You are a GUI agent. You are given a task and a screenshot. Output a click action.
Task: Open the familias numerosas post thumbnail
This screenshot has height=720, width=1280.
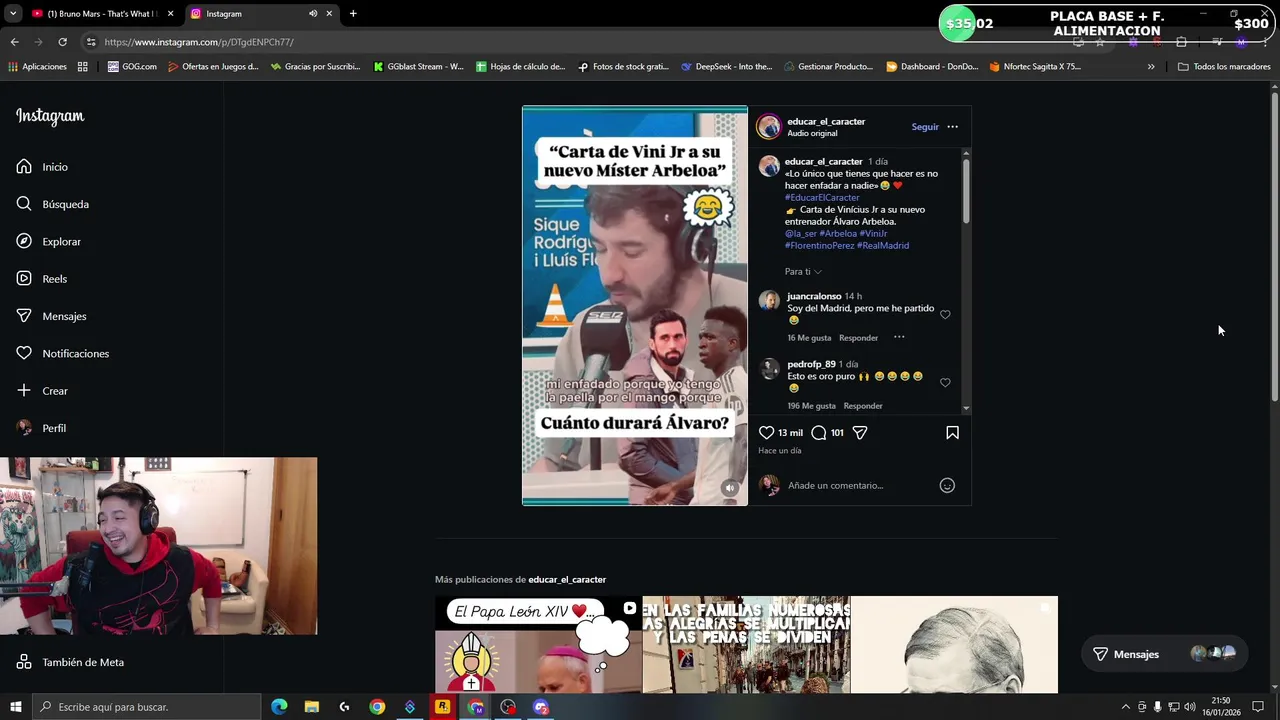(x=746, y=645)
